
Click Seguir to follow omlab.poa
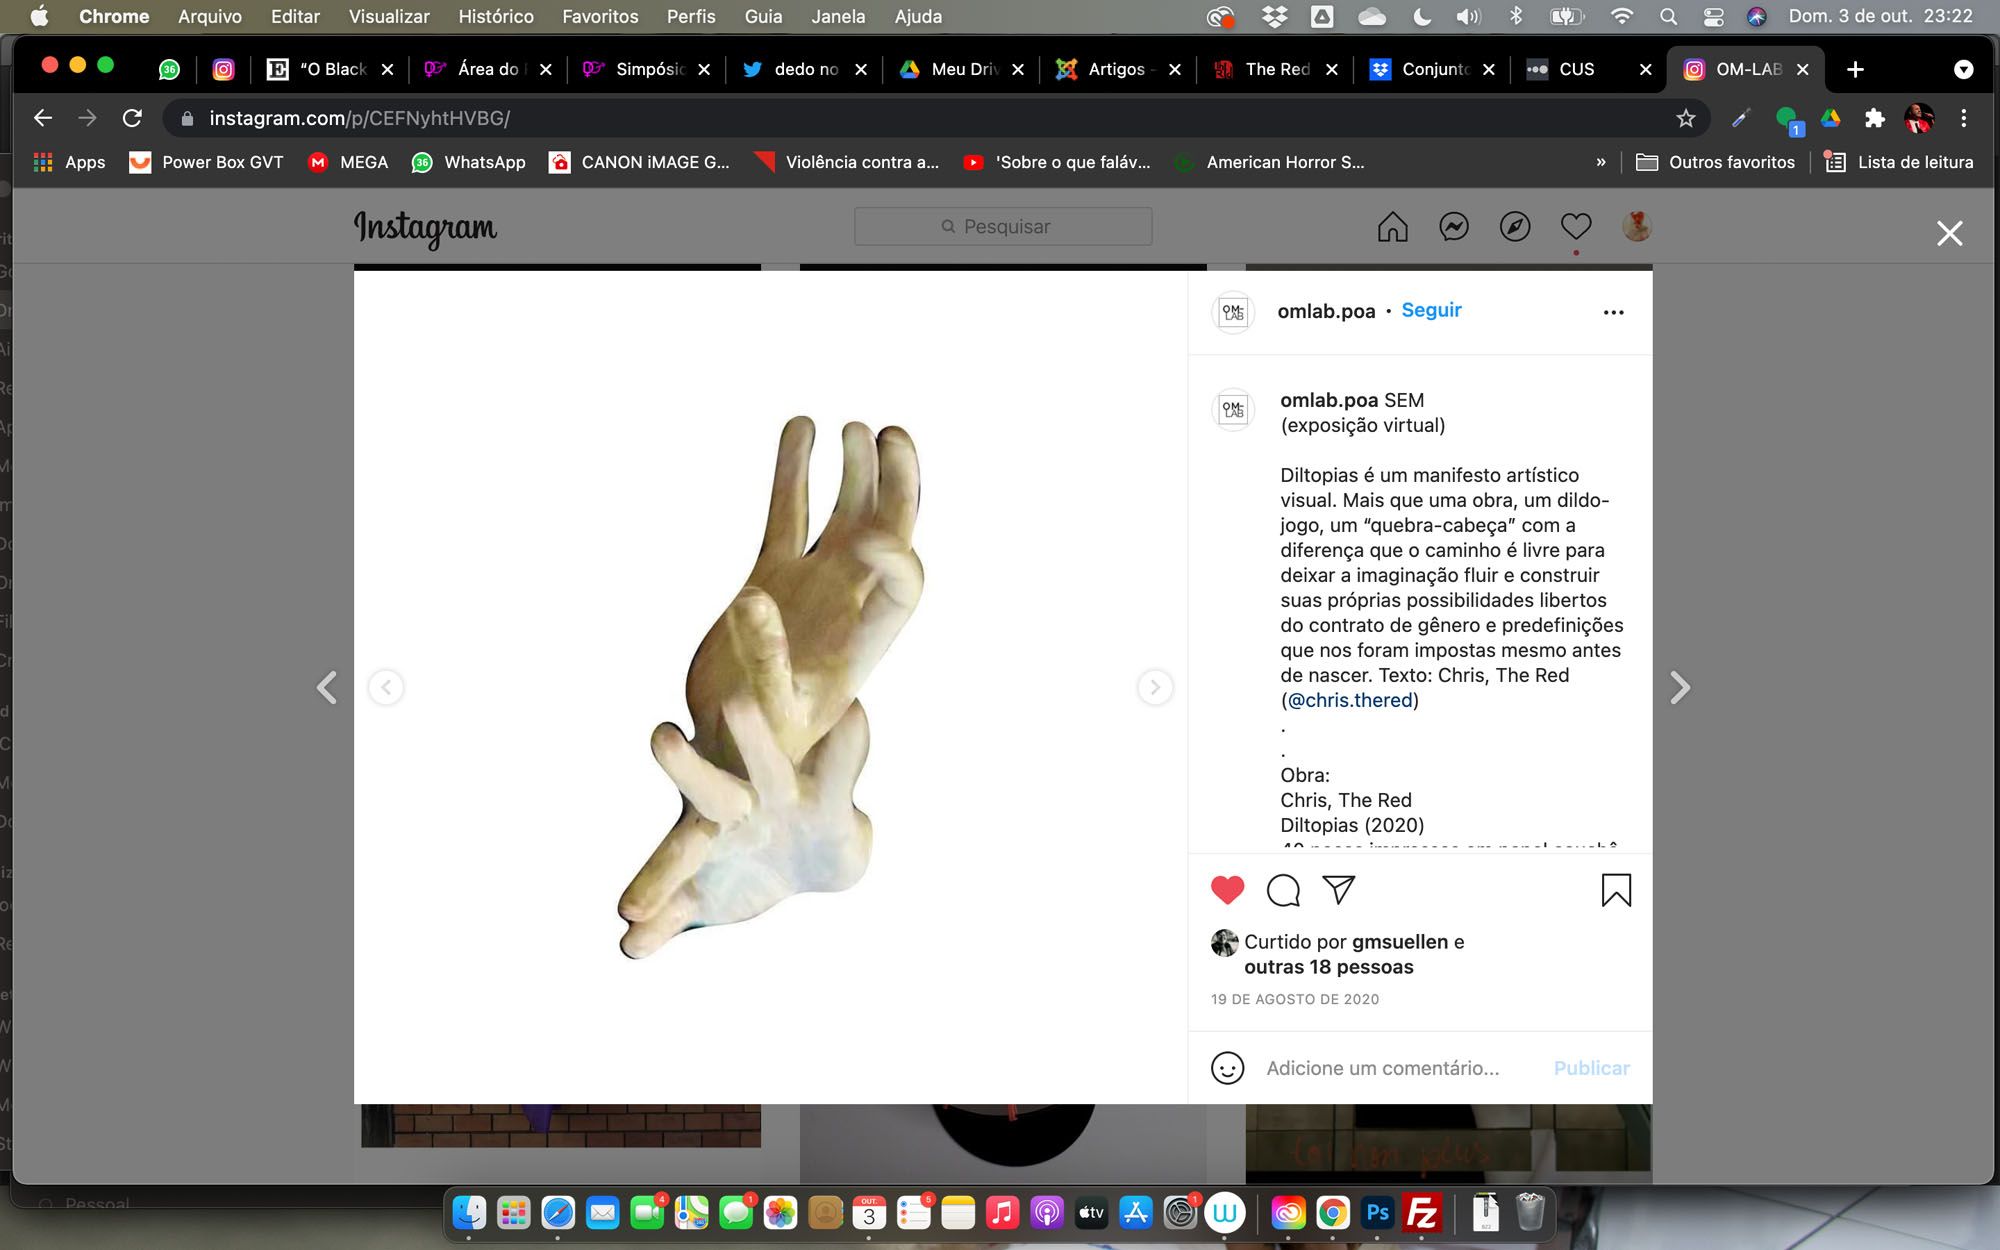[x=1431, y=310]
